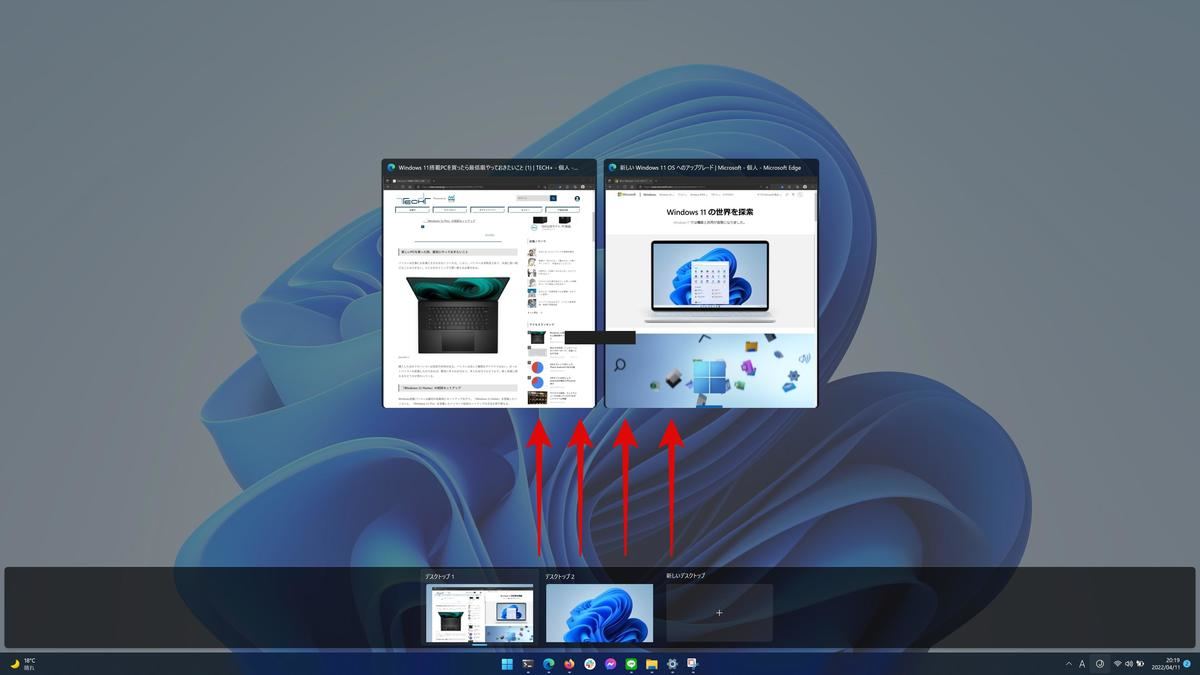Click the Edge icon in the TECH+ window title
This screenshot has height=675, width=1200.
pos(392,168)
